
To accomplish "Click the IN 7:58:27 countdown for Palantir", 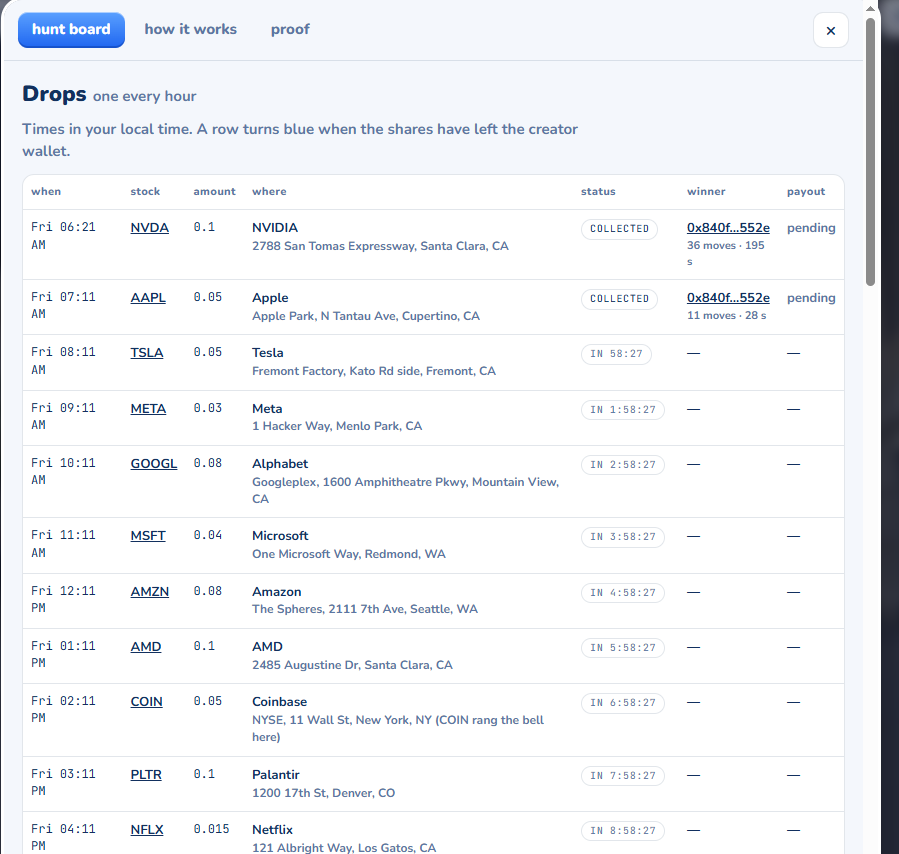I will (x=623, y=775).
